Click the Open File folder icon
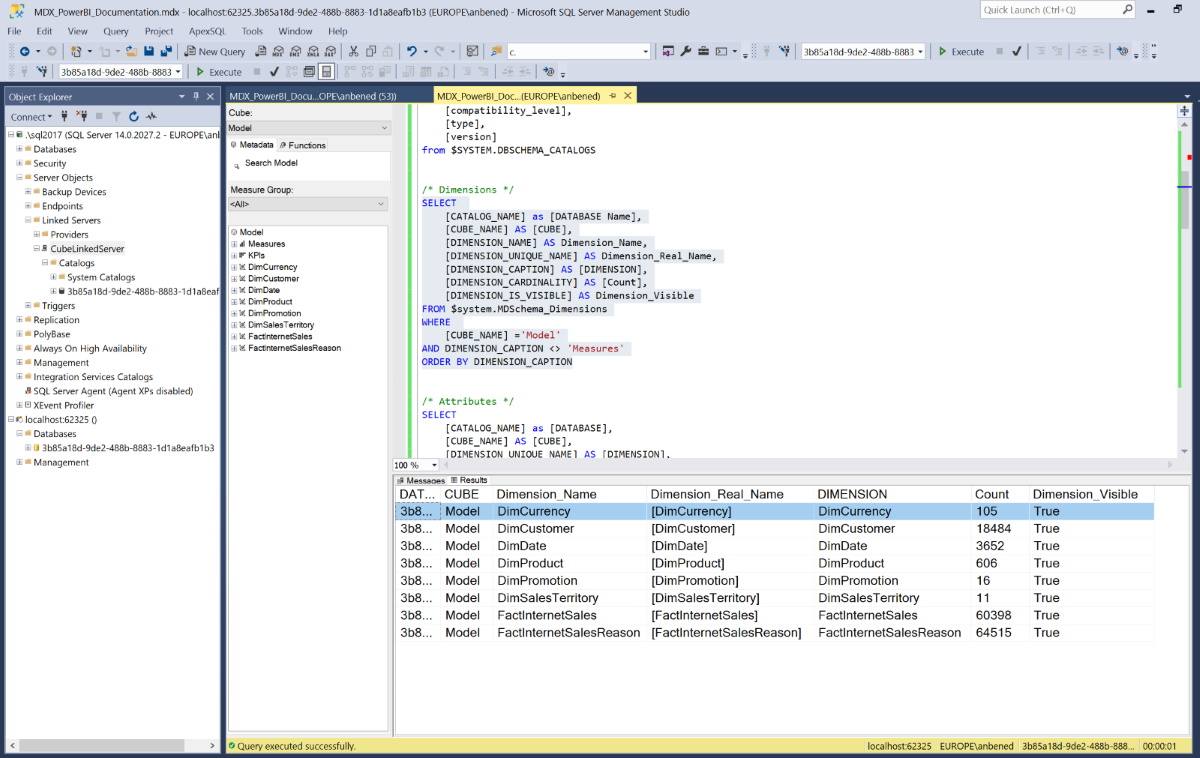 coord(130,51)
